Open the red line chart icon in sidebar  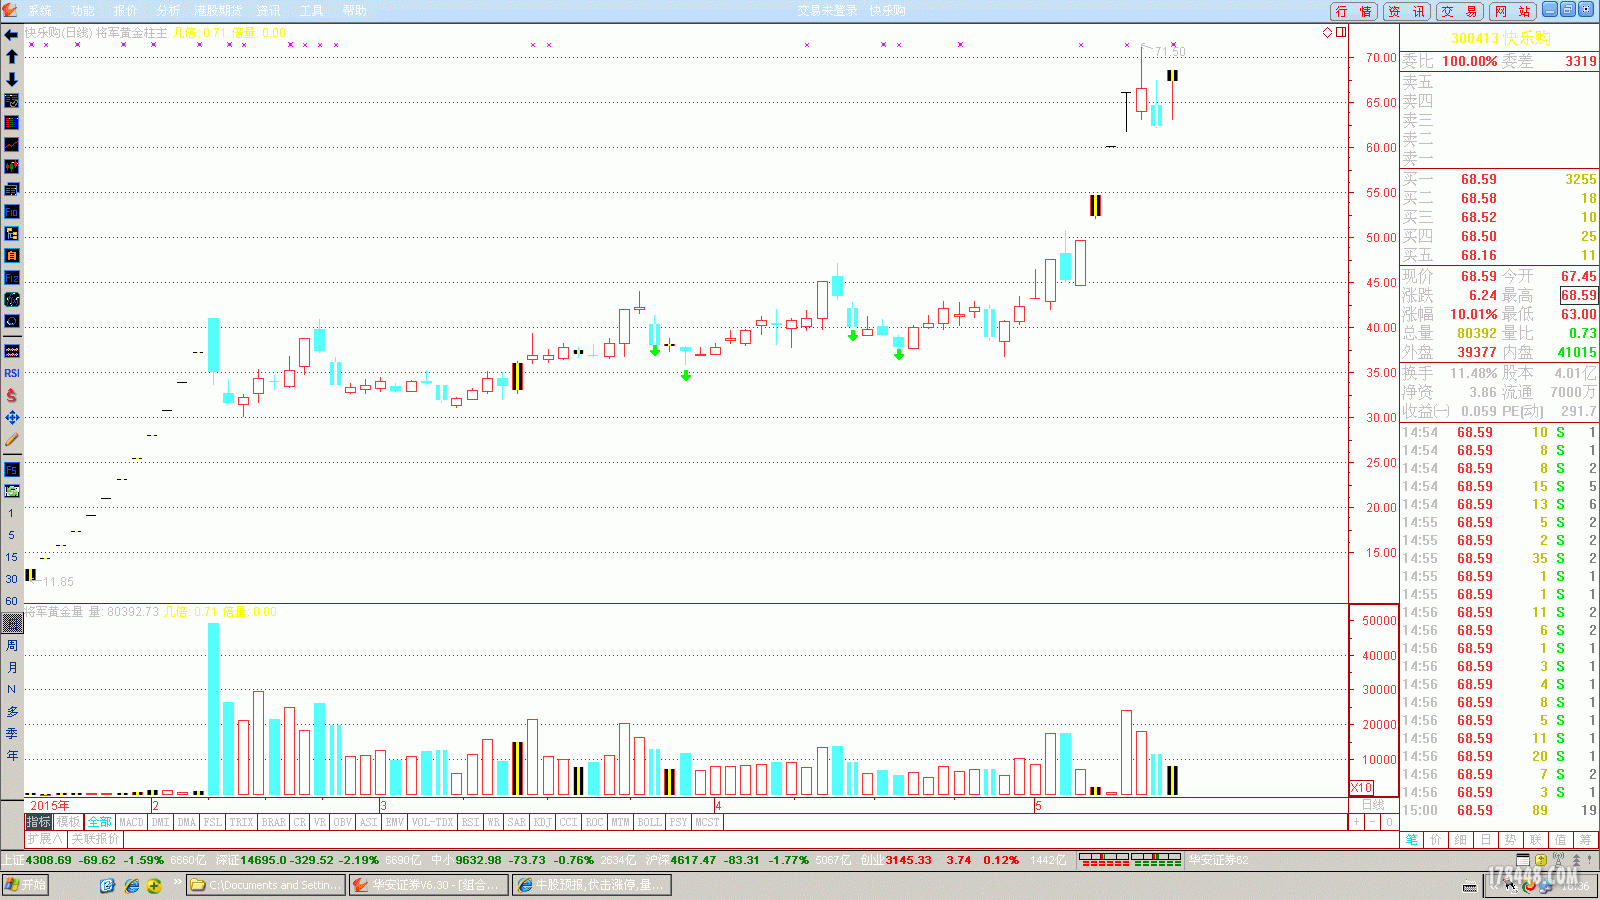click(x=11, y=145)
